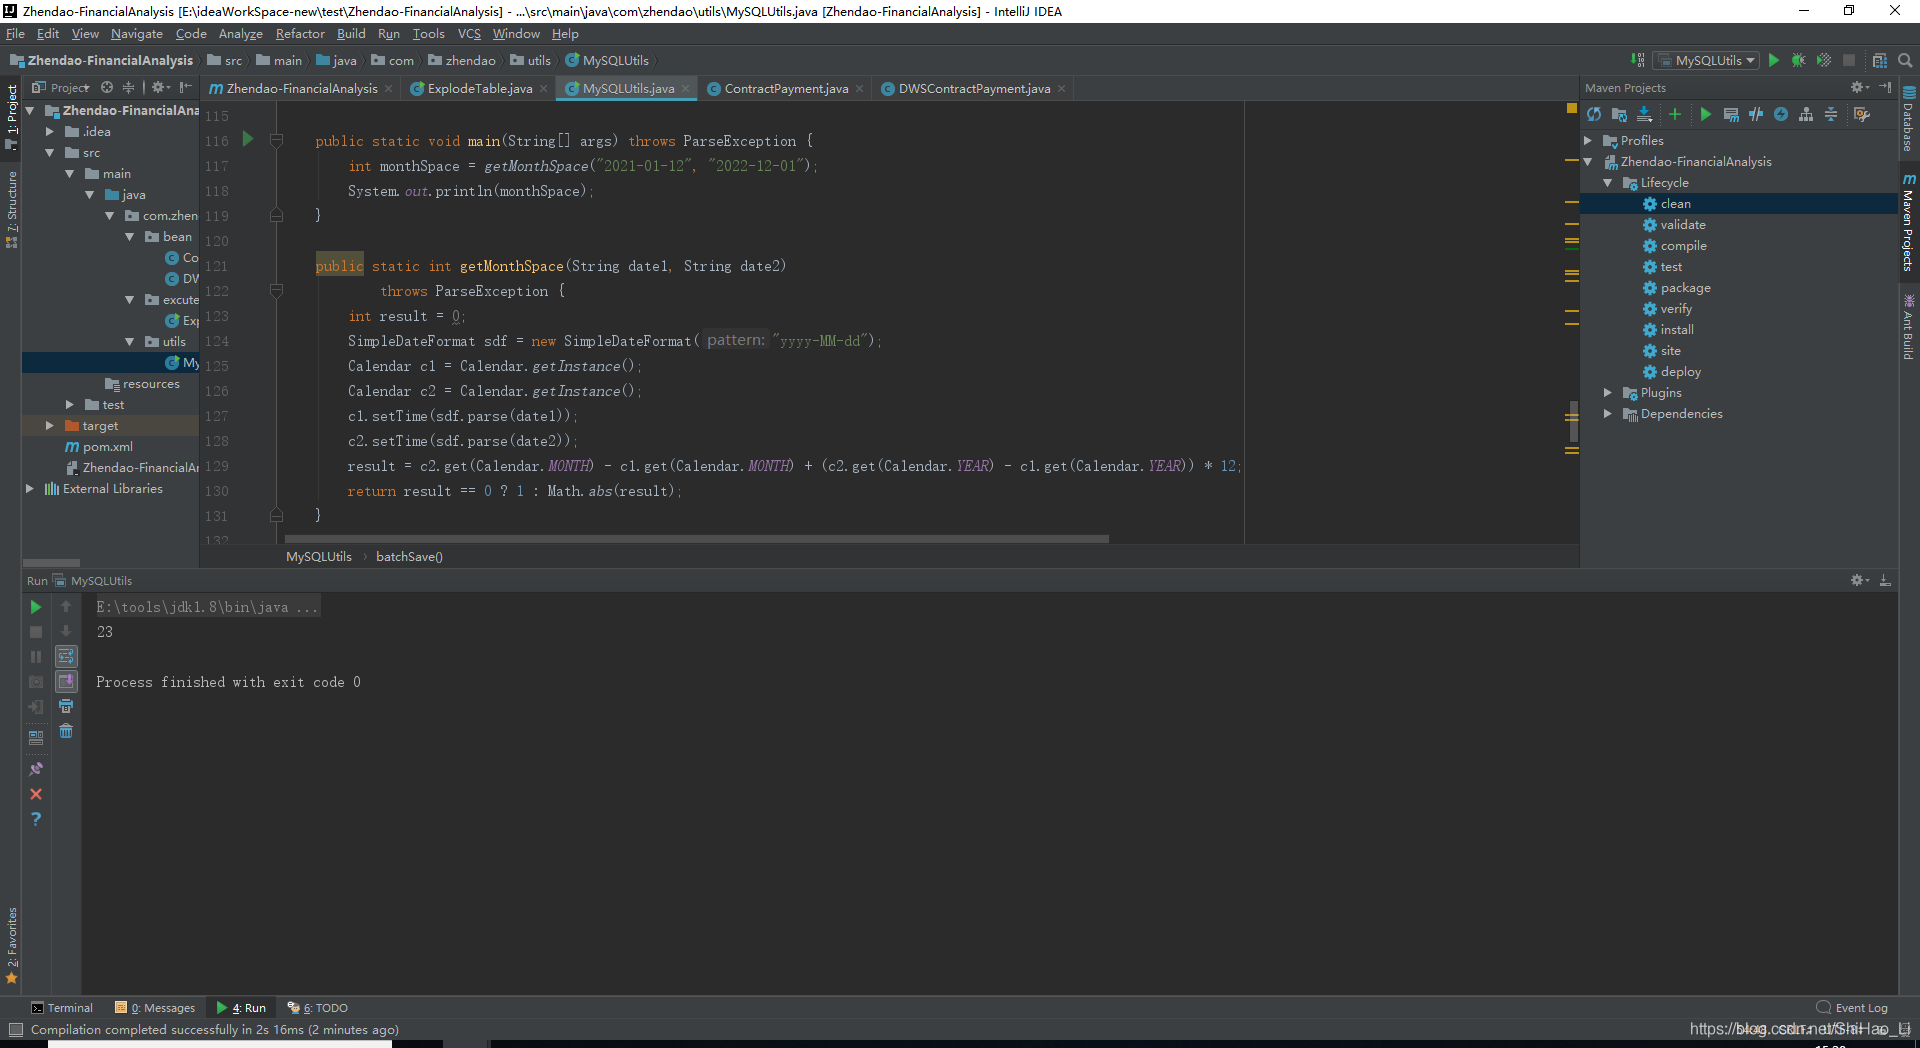Expand the .idea folder
1920x1048 pixels.
click(x=50, y=132)
